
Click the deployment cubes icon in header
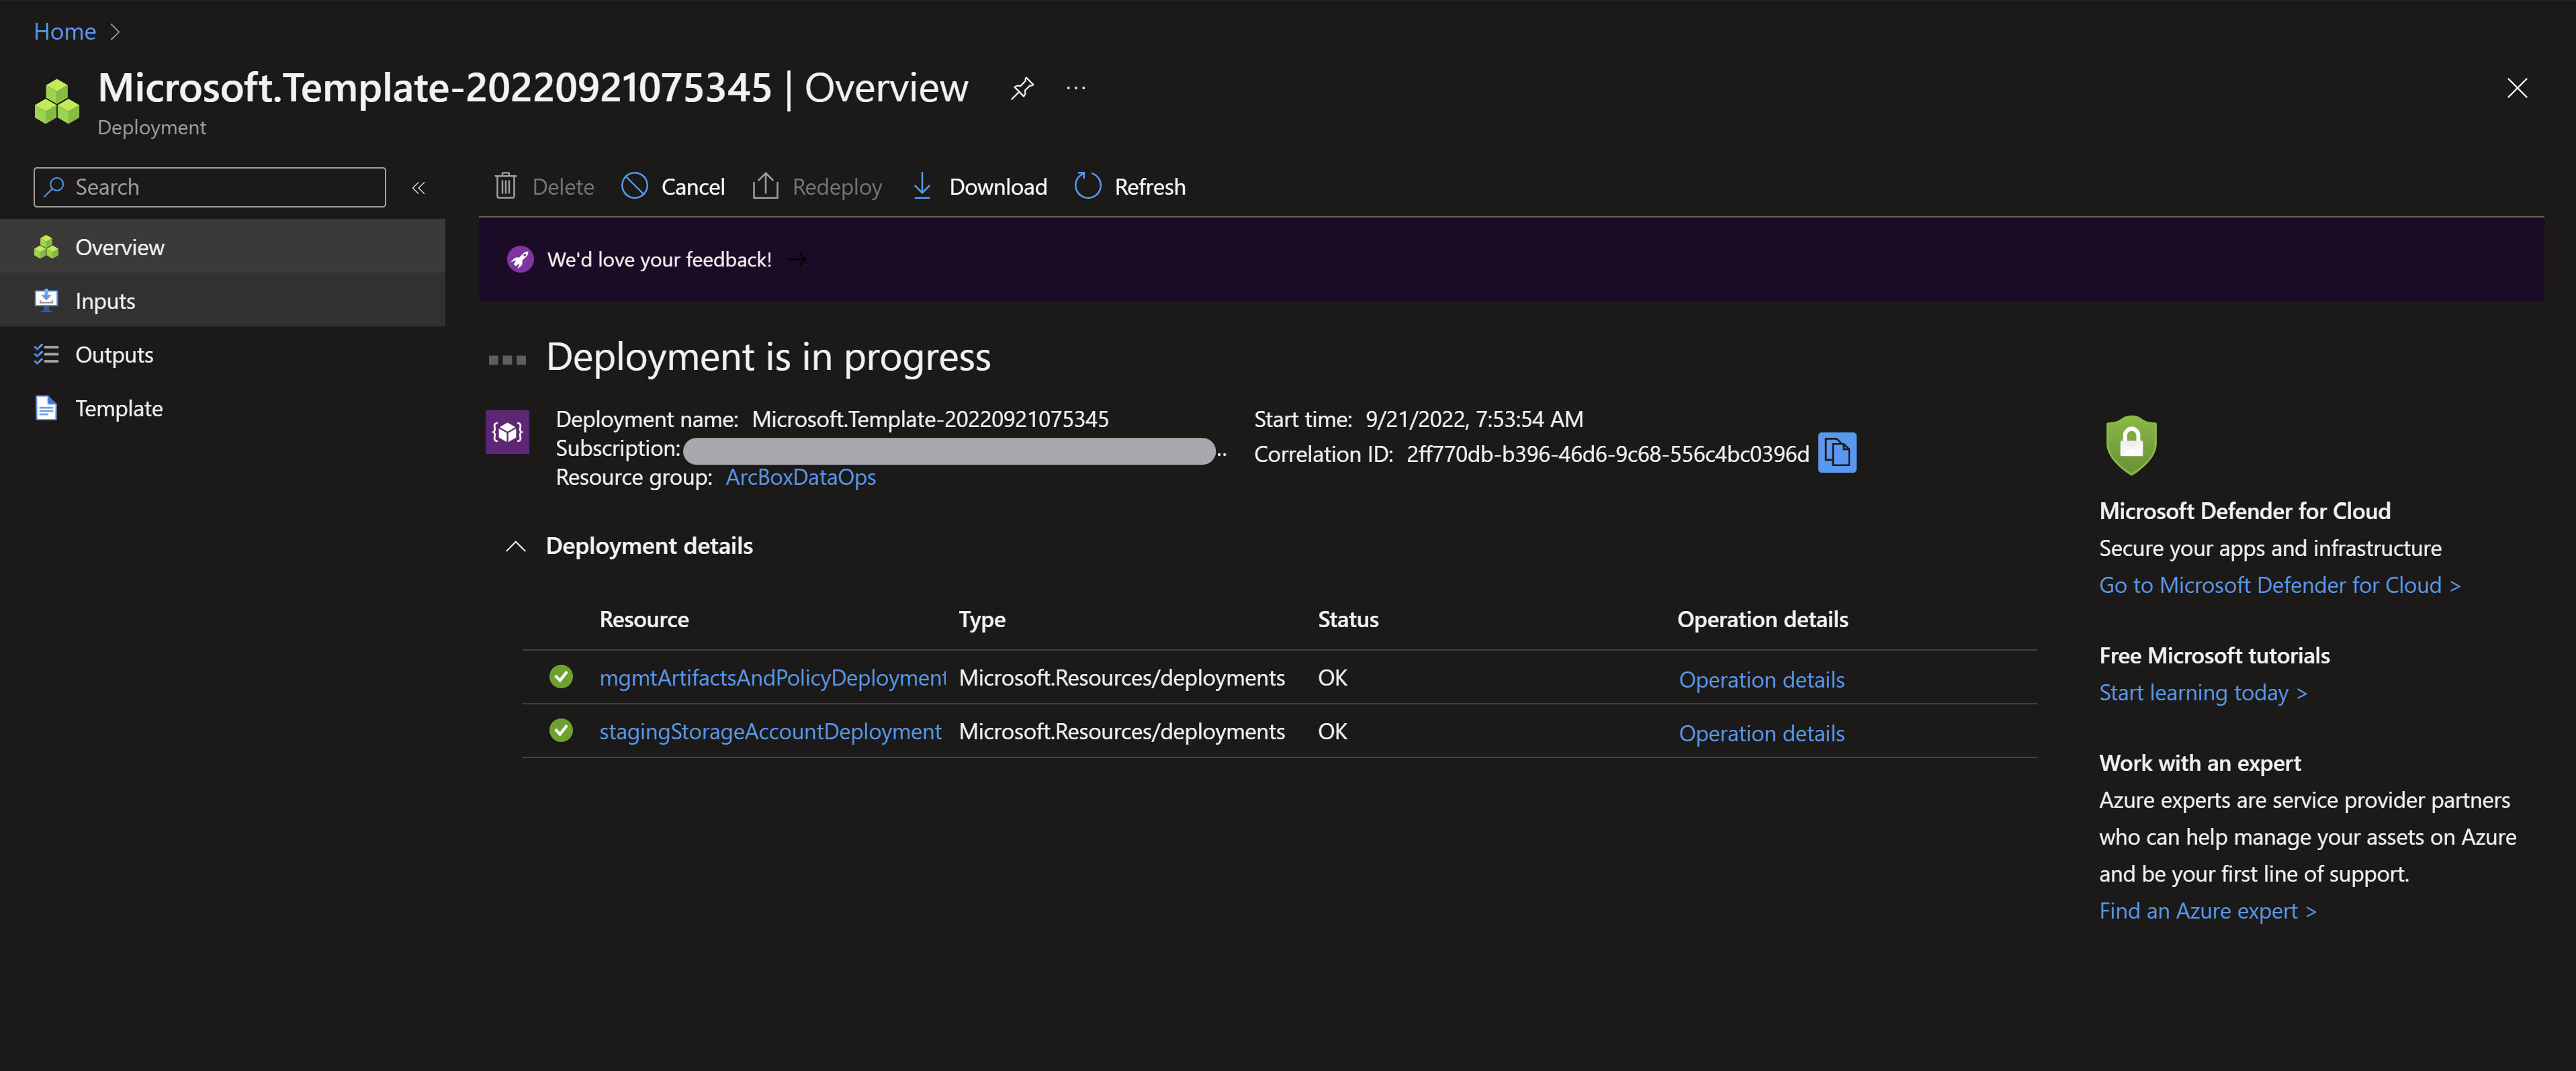click(57, 101)
